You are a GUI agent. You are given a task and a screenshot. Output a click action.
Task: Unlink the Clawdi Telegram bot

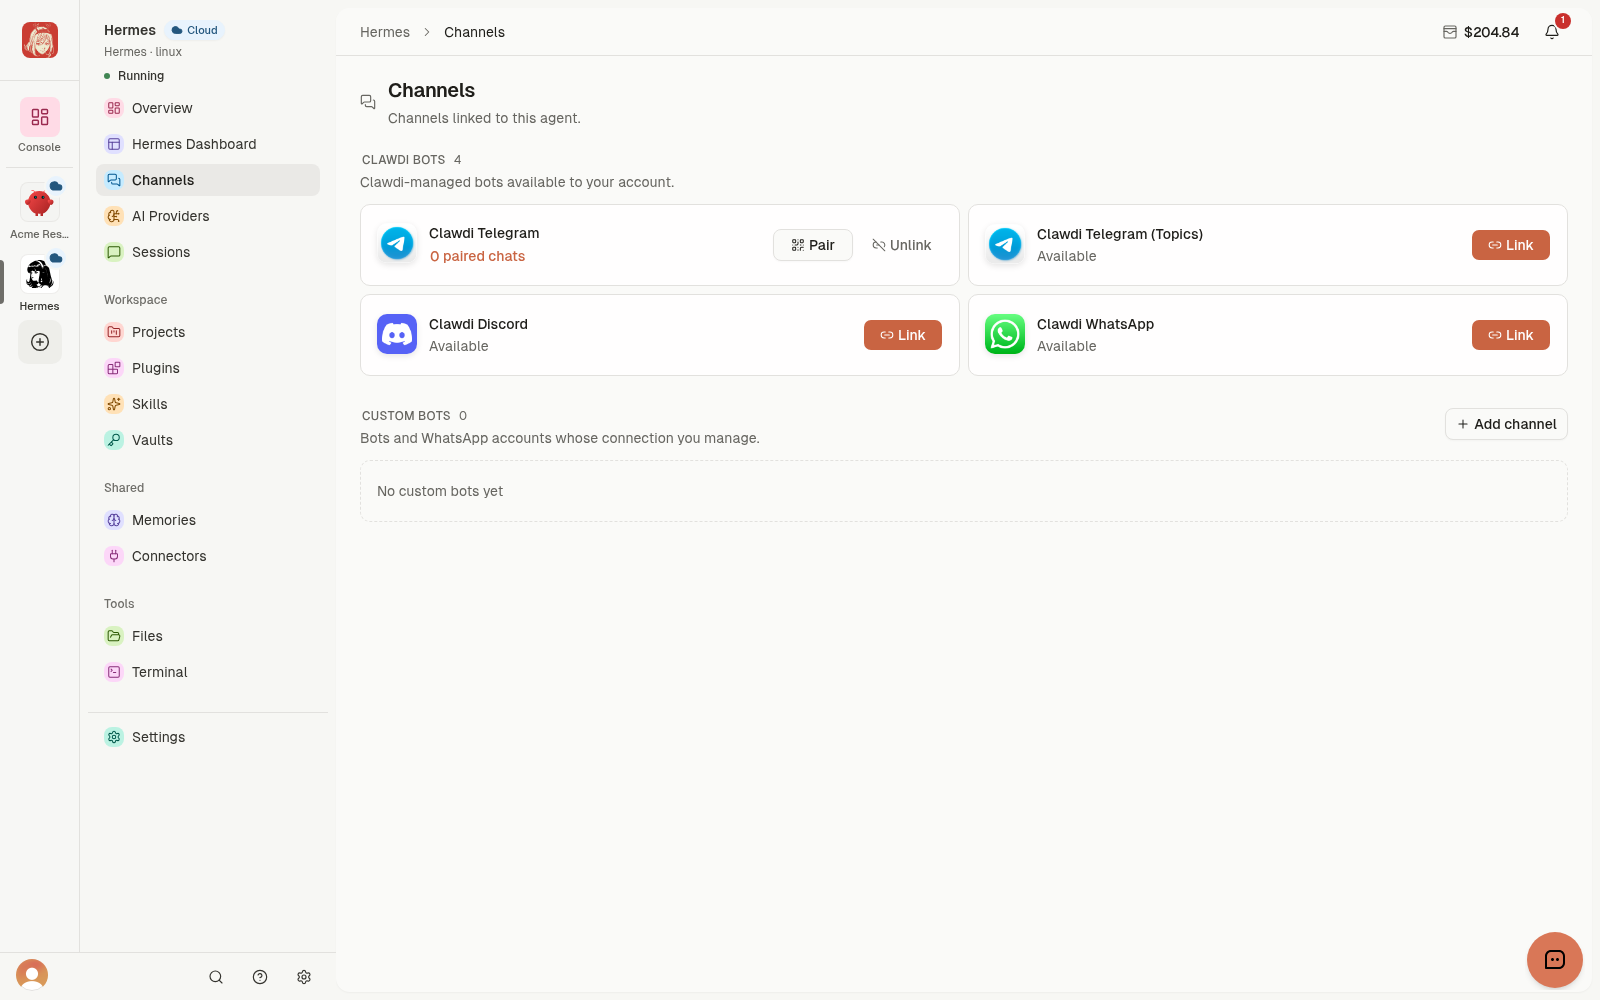(x=902, y=245)
